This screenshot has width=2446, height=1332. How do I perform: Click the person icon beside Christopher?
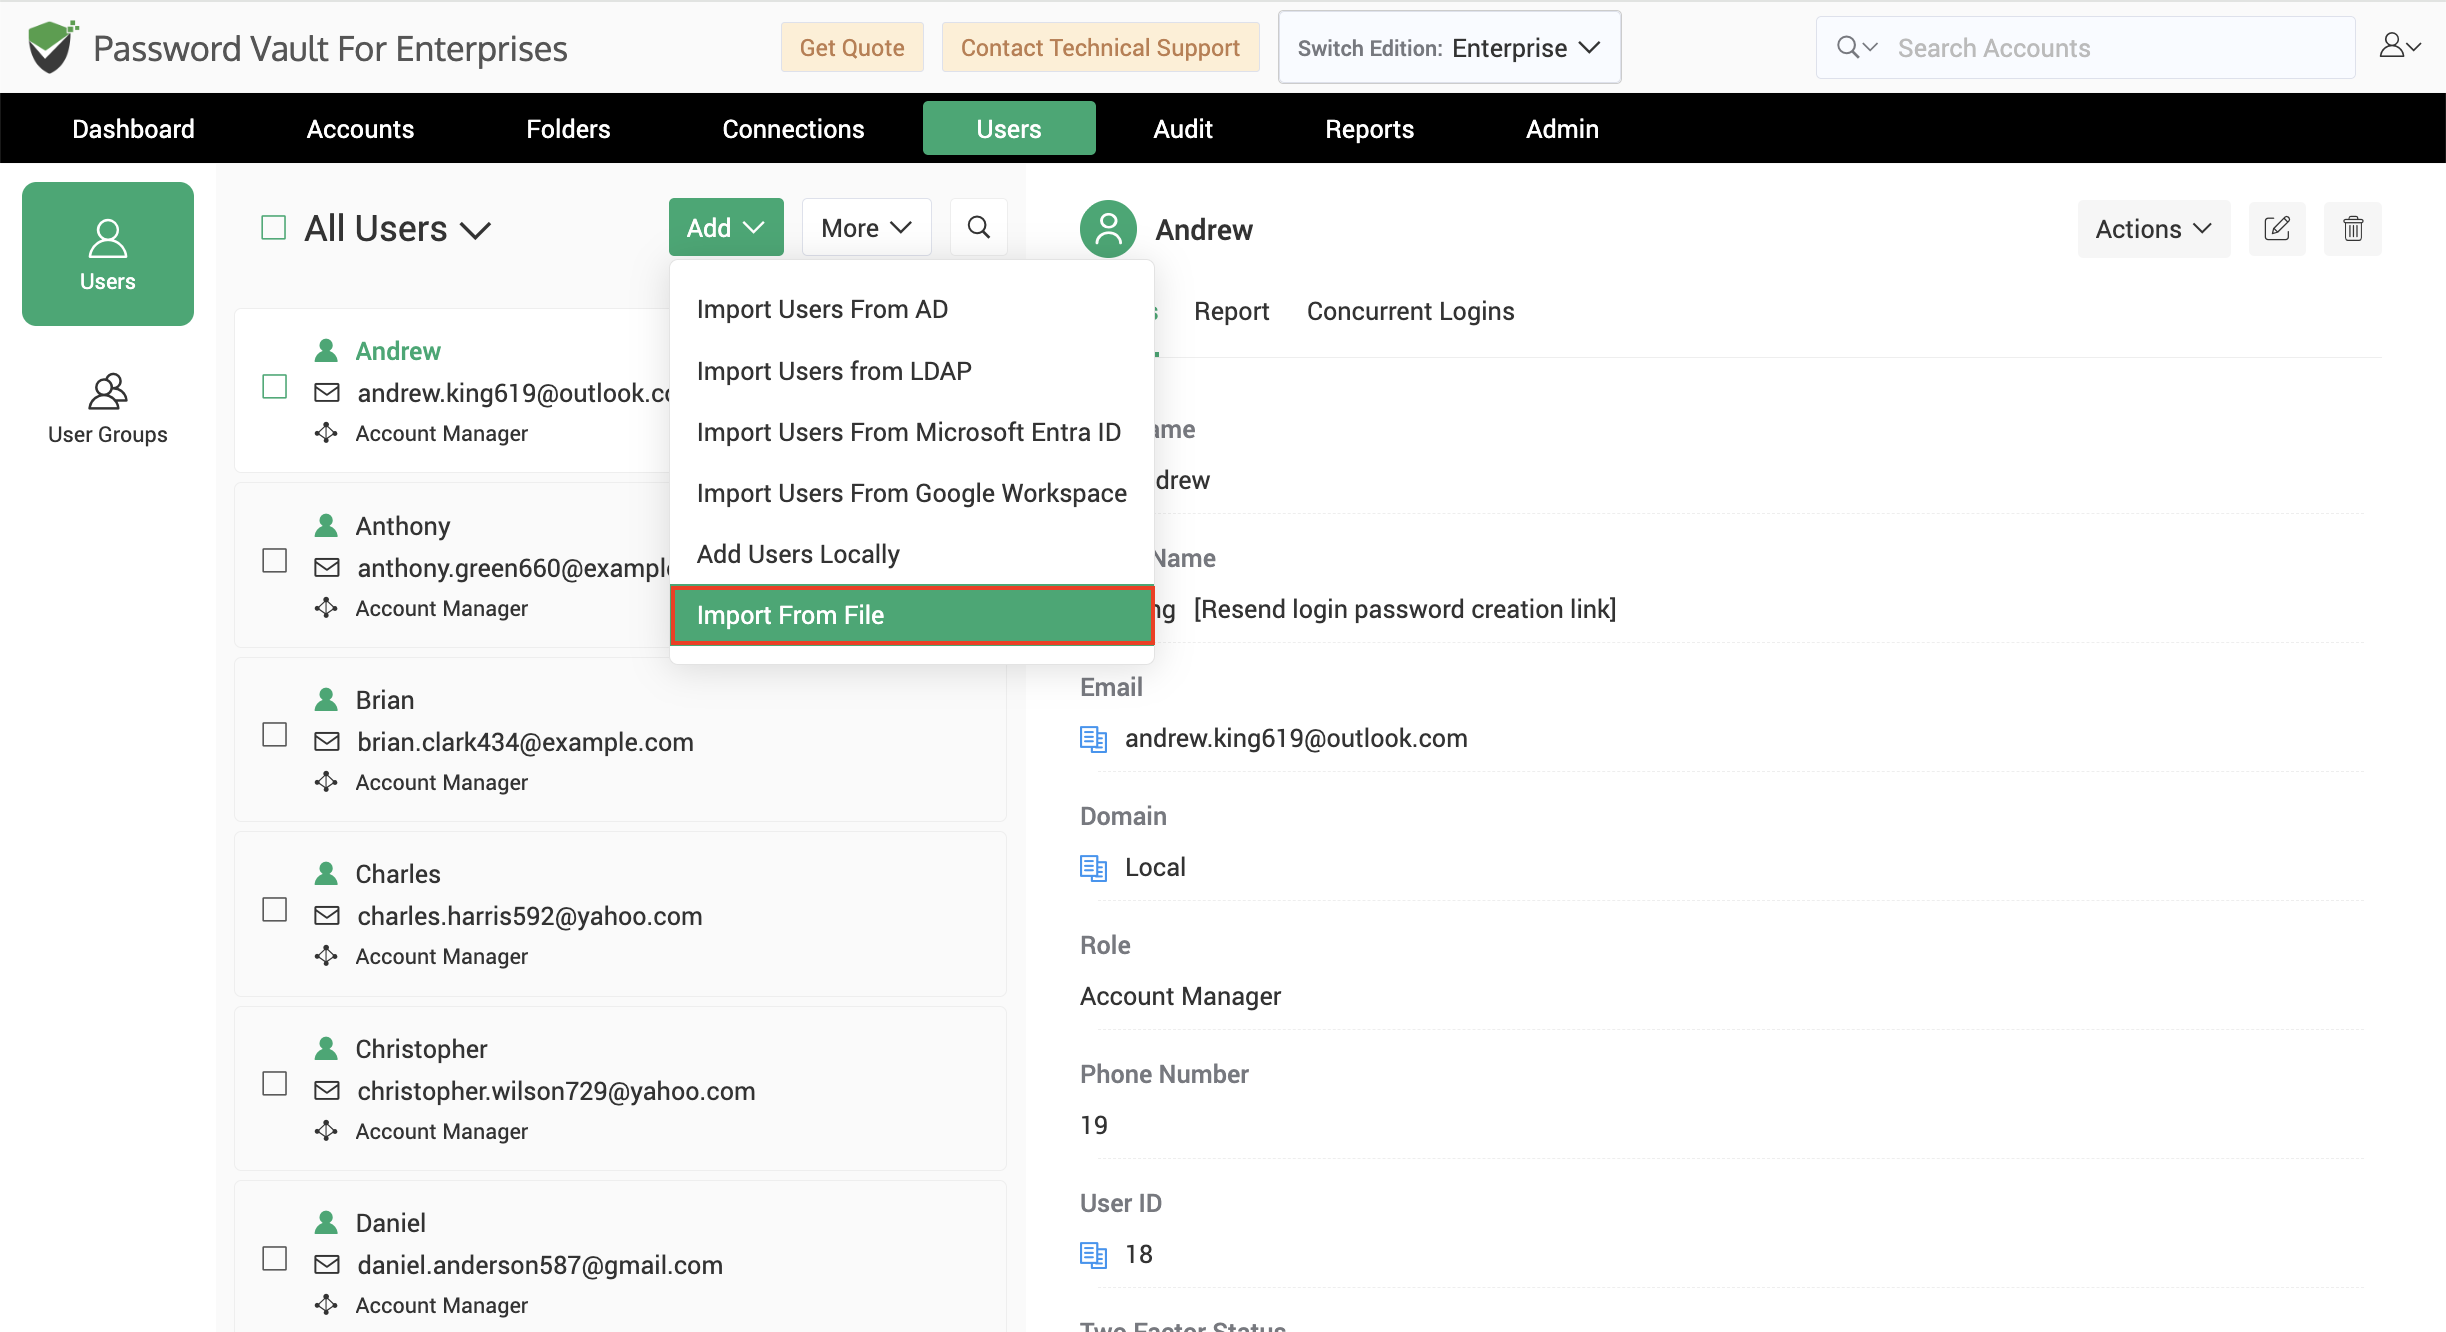tap(326, 1048)
